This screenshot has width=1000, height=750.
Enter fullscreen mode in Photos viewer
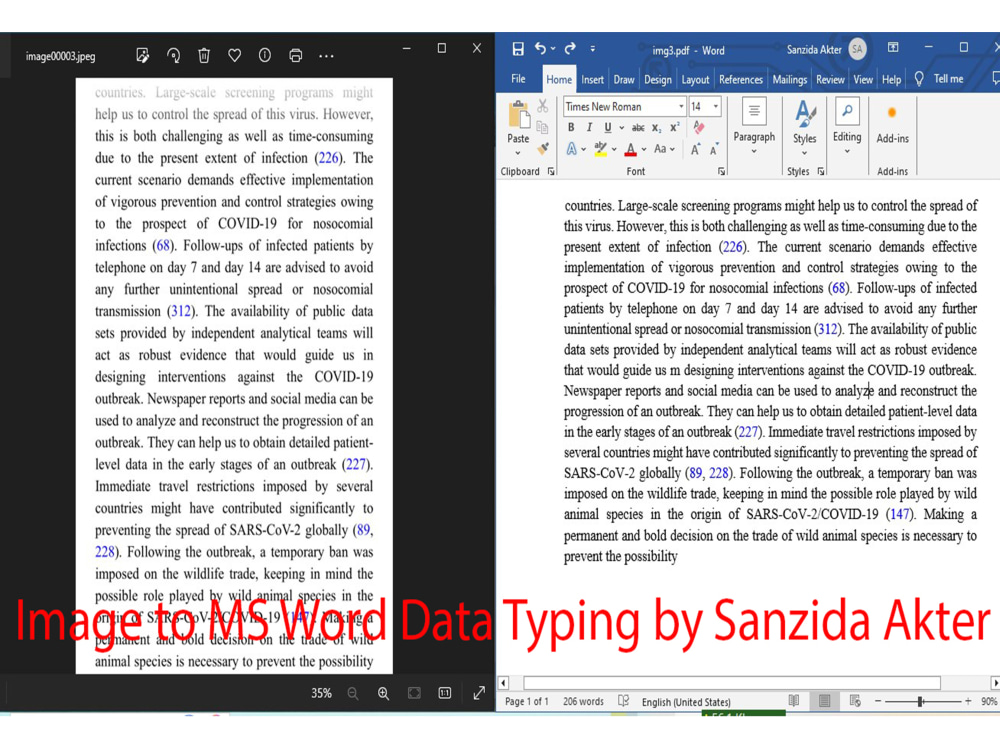point(479,693)
